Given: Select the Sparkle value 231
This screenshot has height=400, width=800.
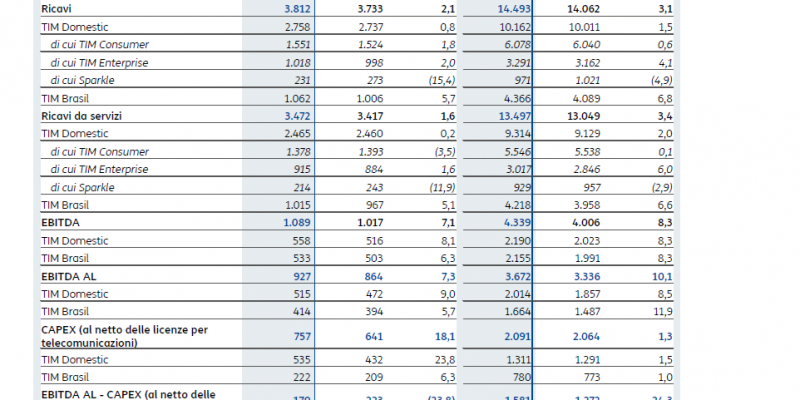Looking at the screenshot, I should 302,81.
